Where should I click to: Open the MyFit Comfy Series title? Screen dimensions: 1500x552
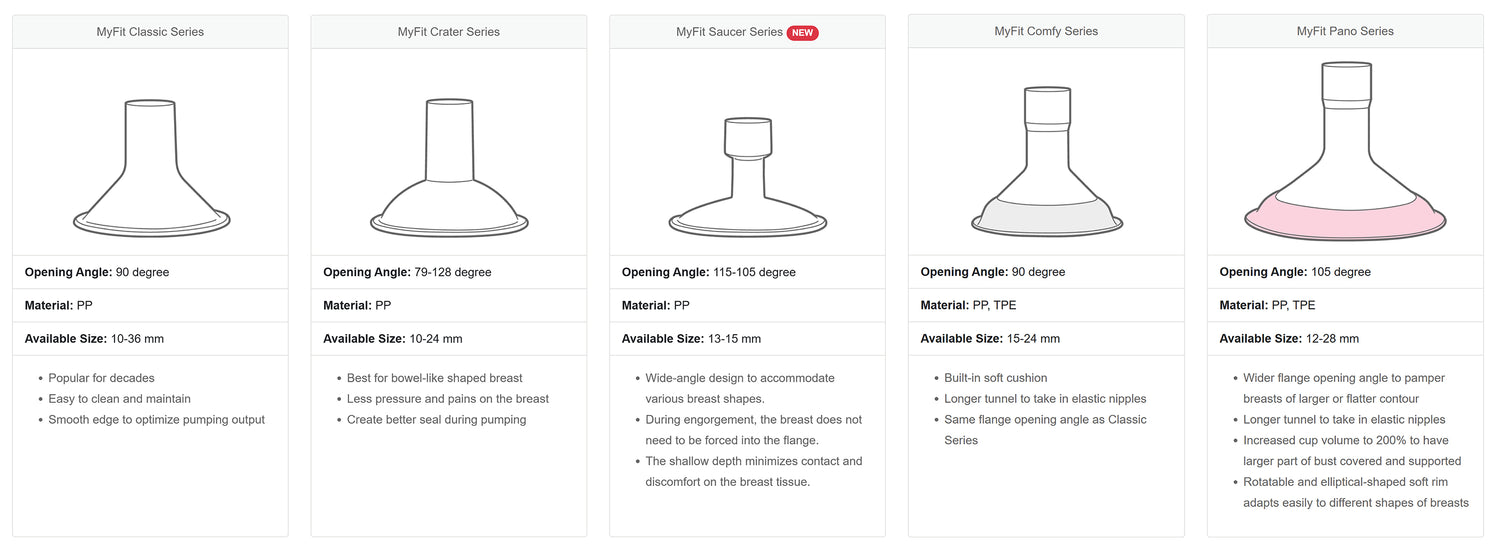pyautogui.click(x=1046, y=31)
